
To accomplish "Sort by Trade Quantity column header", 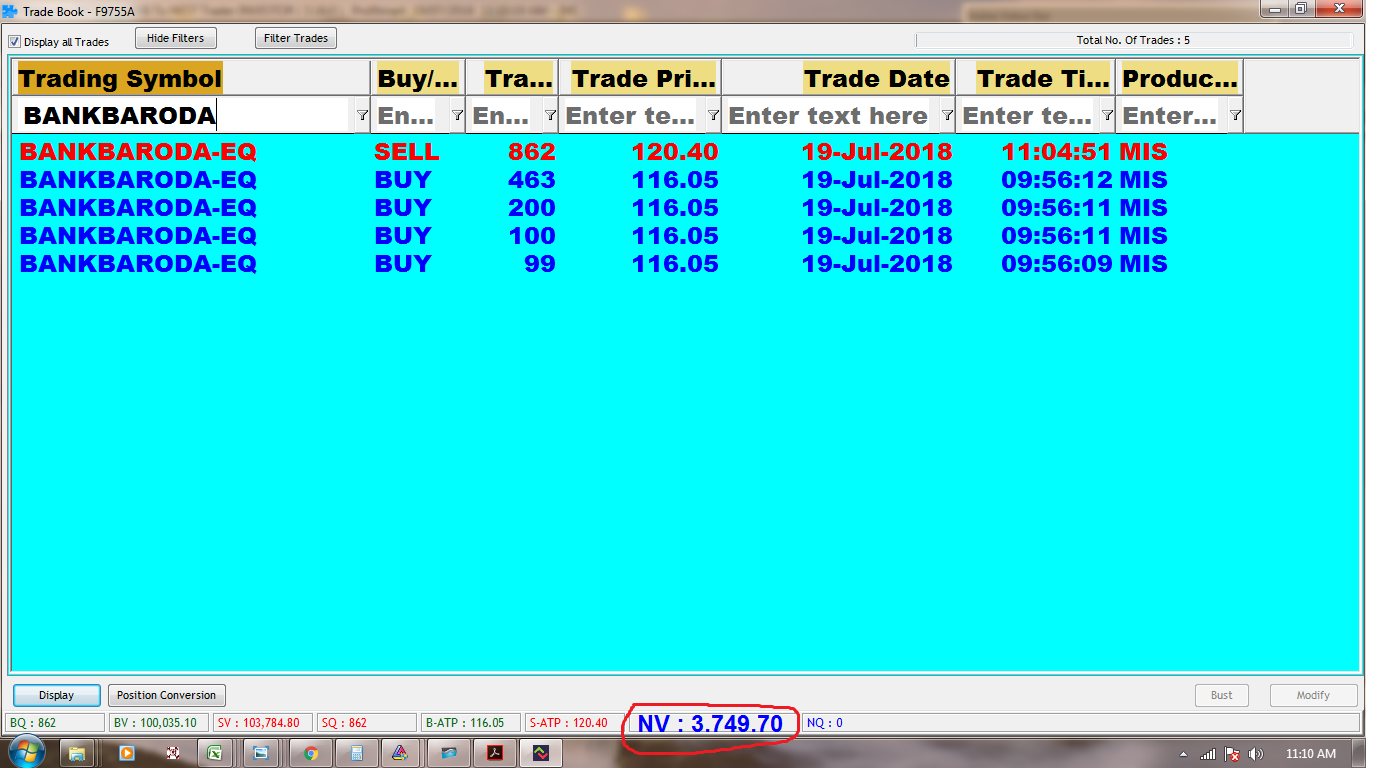I will [511, 78].
